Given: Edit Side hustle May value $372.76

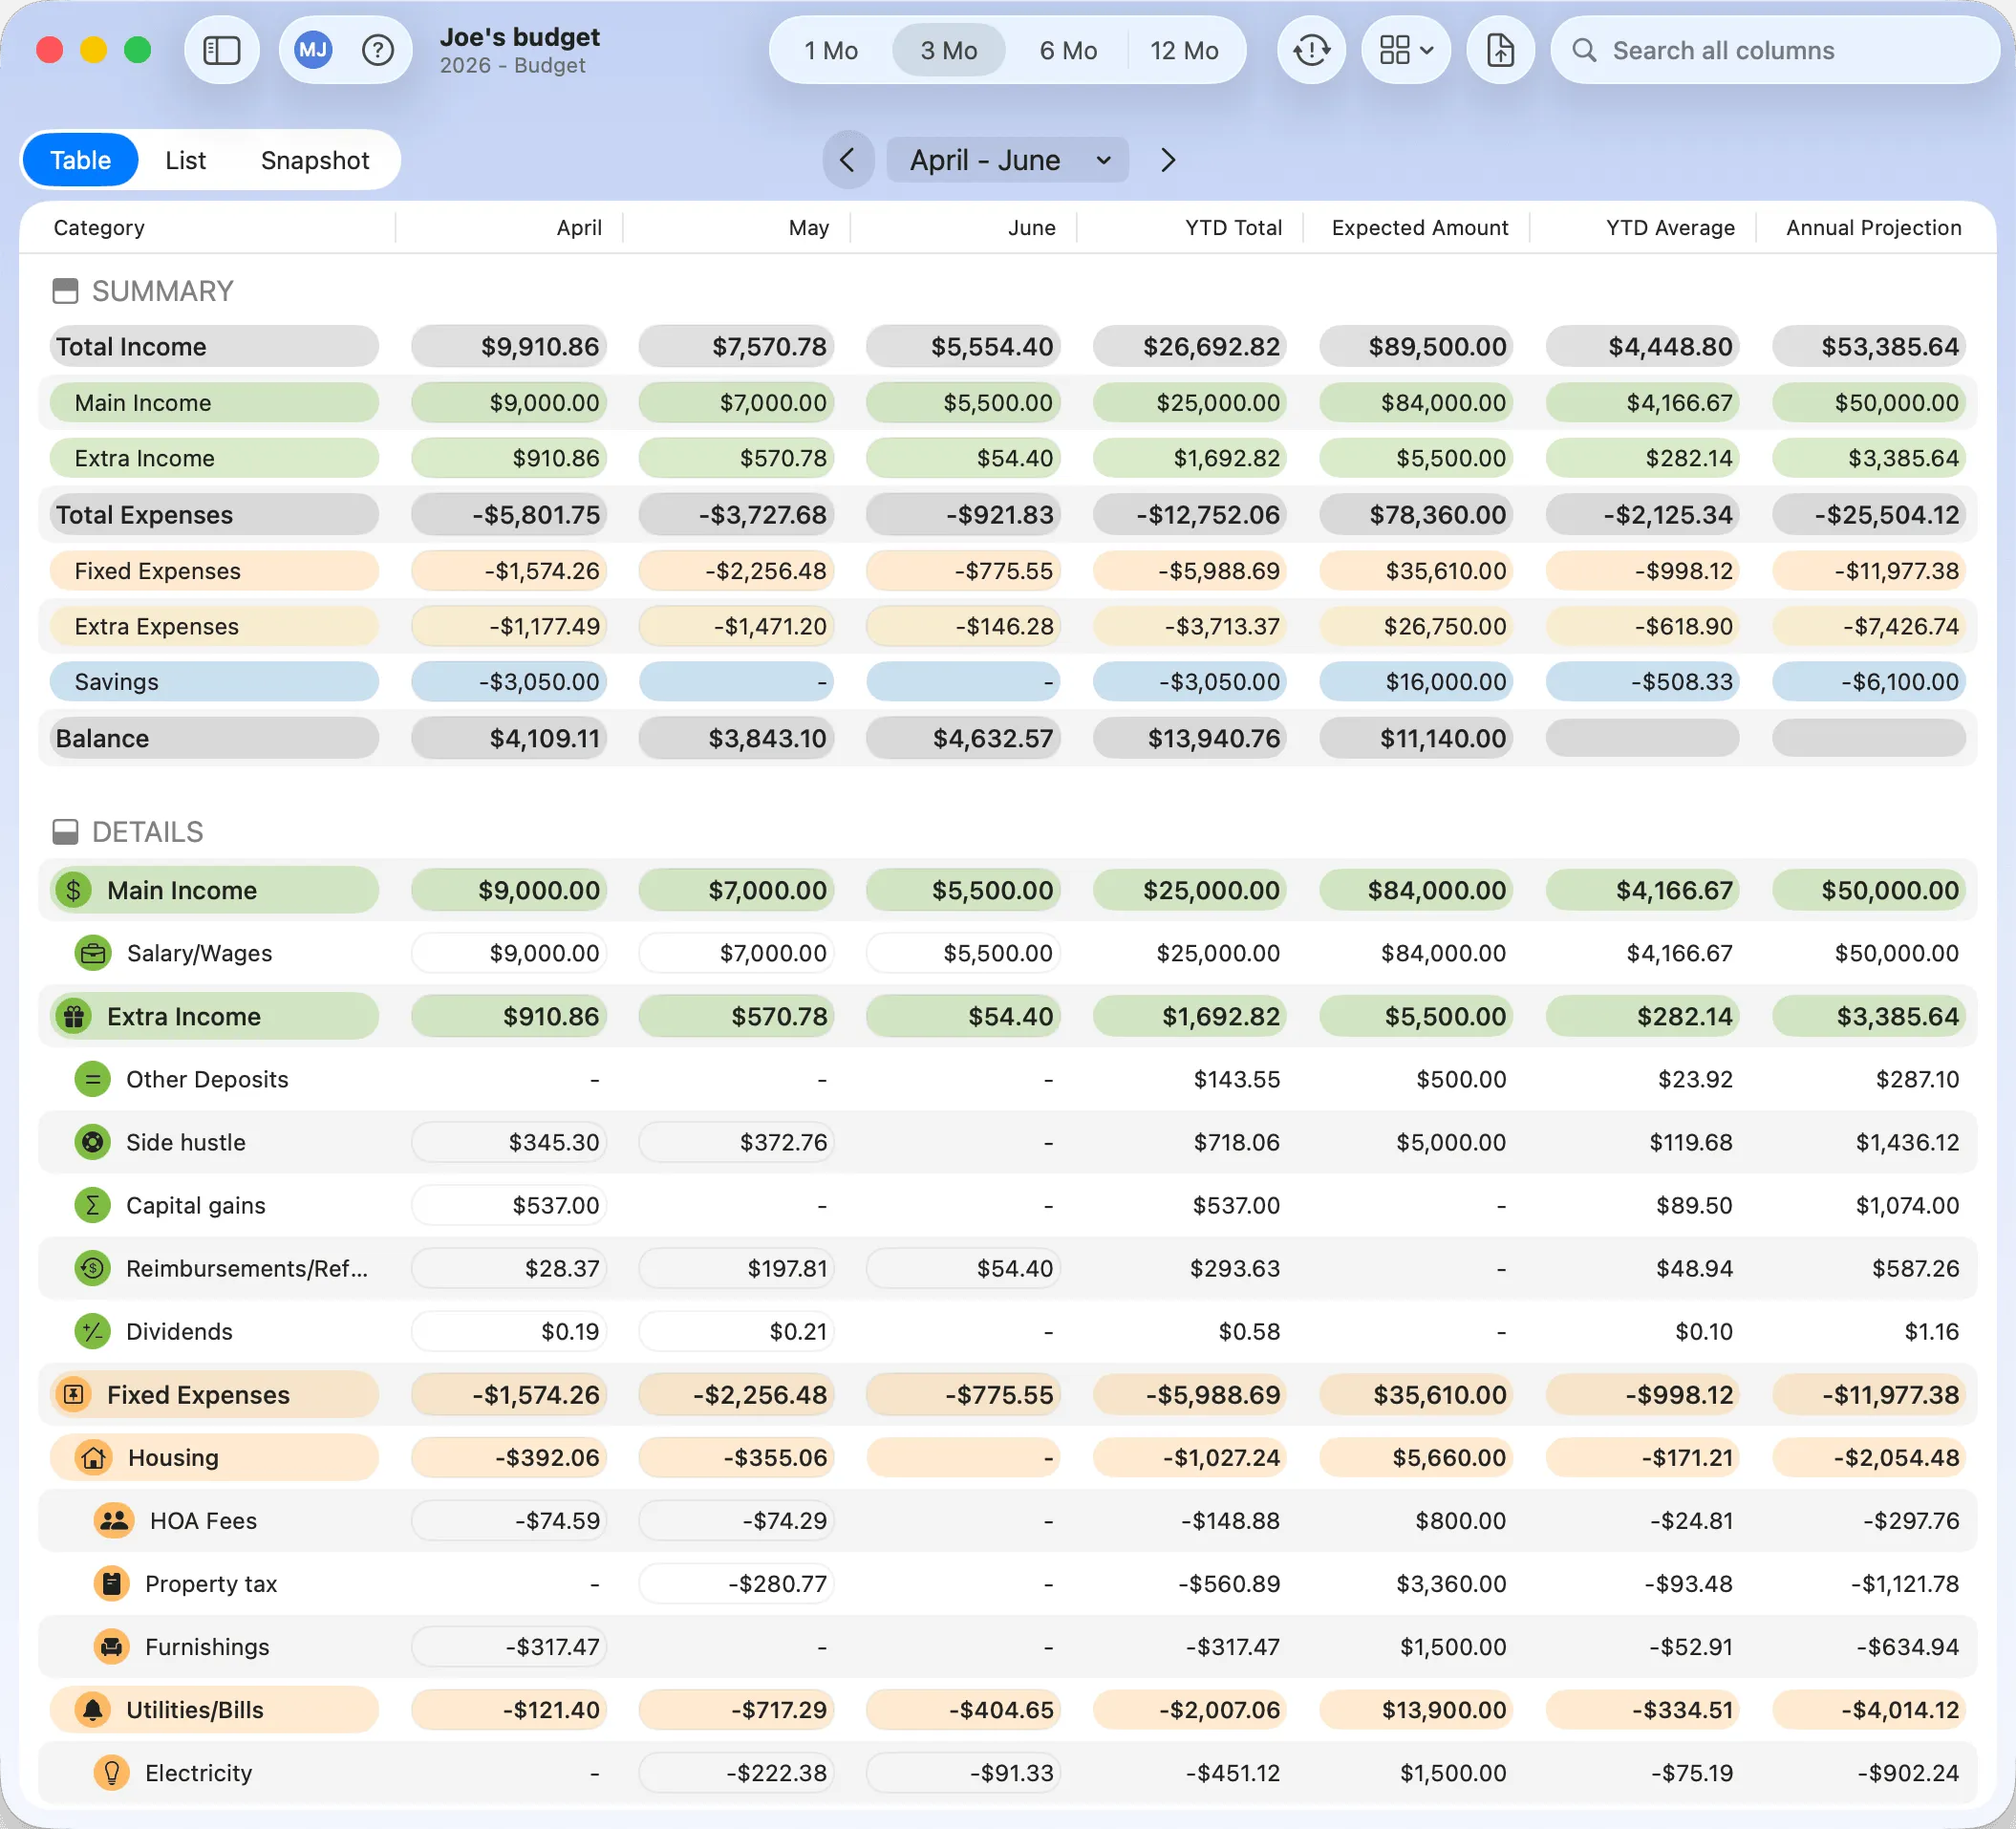Looking at the screenshot, I should click(x=736, y=1142).
